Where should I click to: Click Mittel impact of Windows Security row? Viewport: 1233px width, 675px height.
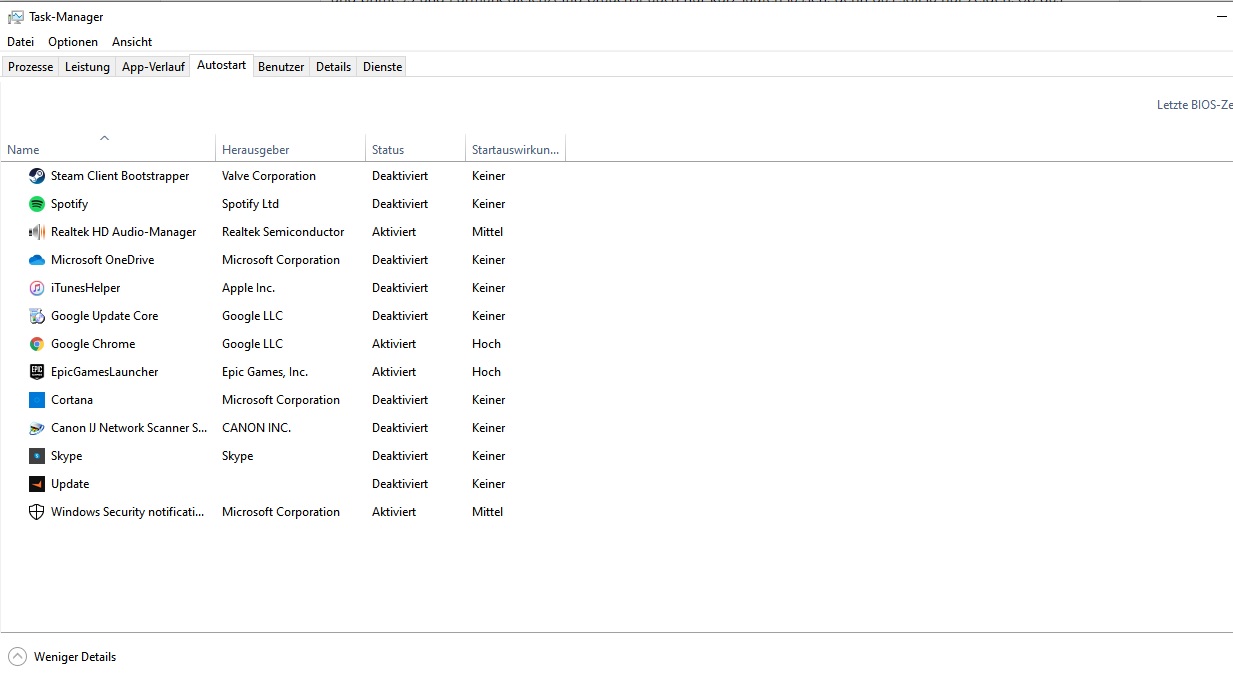click(x=487, y=512)
